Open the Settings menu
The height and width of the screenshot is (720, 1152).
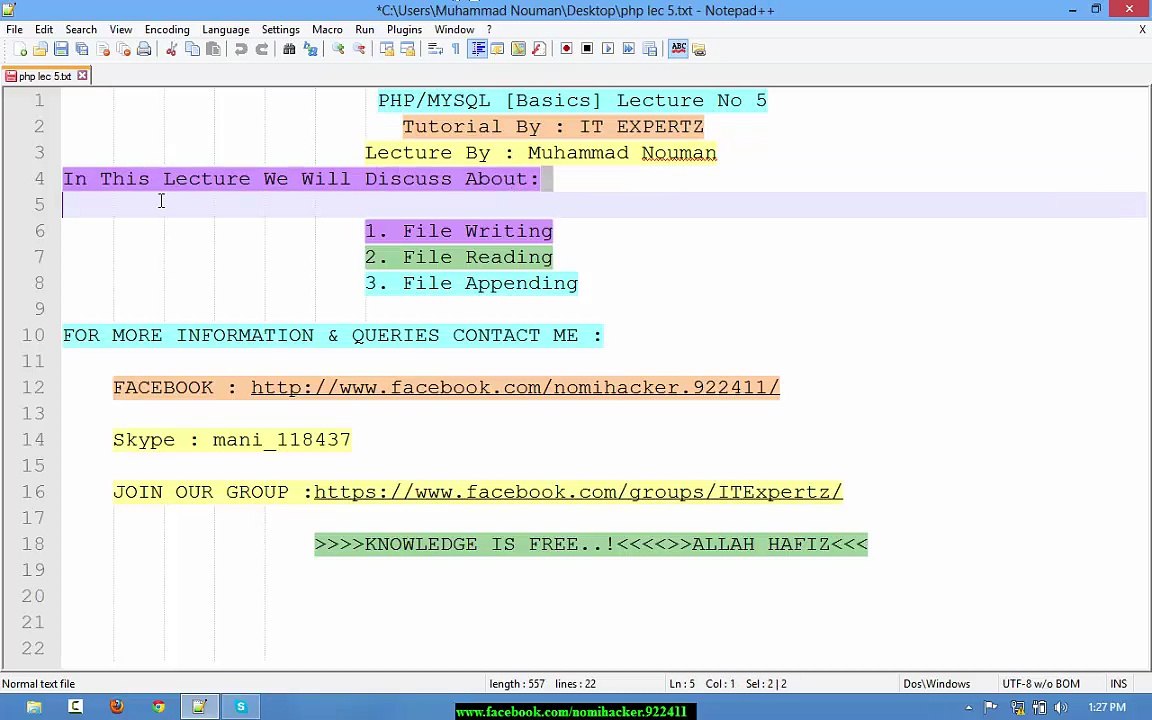[x=281, y=29]
